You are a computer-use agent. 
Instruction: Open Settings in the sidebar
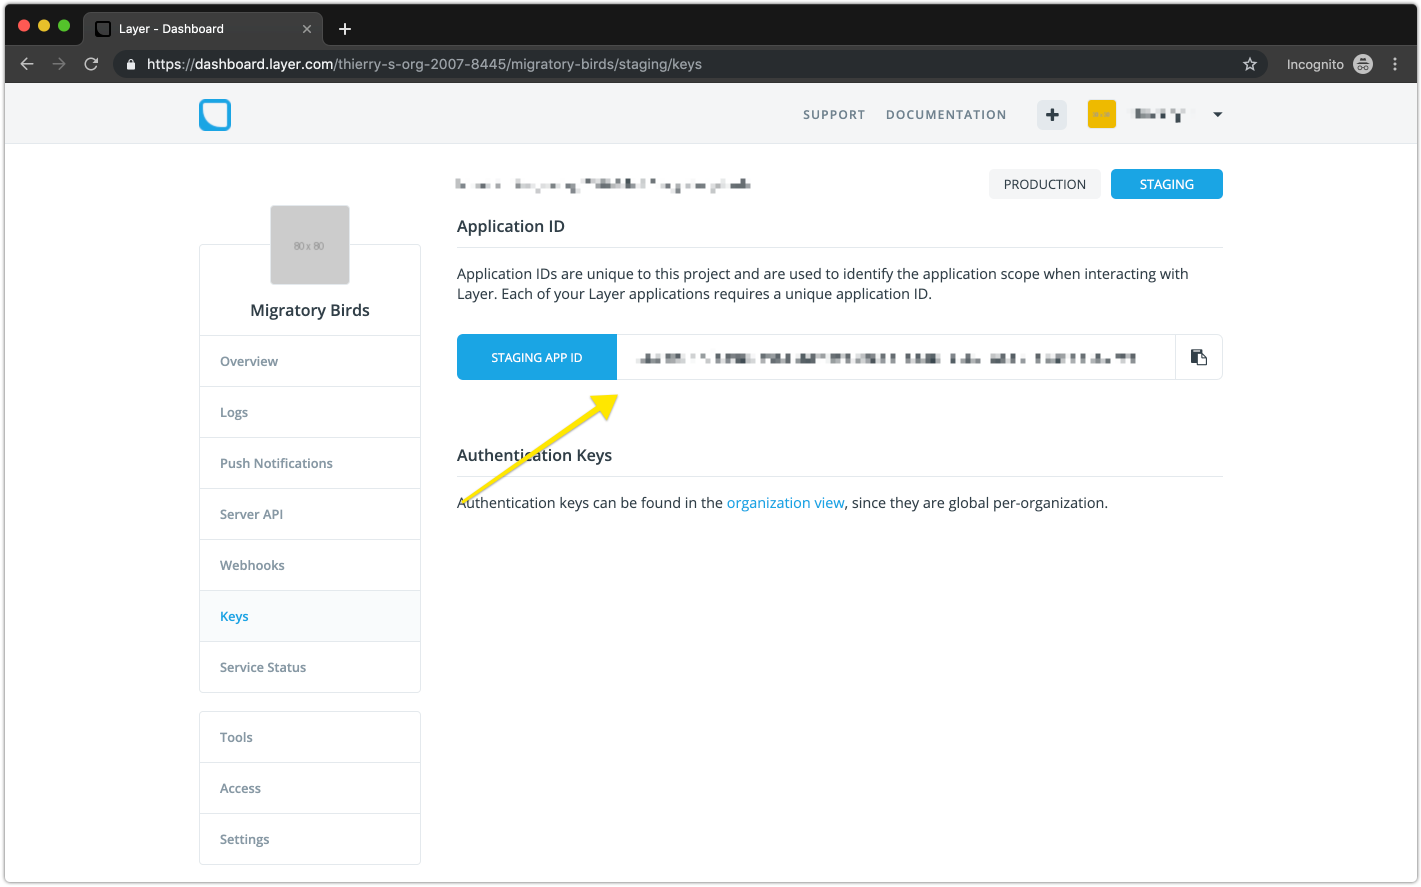(310, 839)
